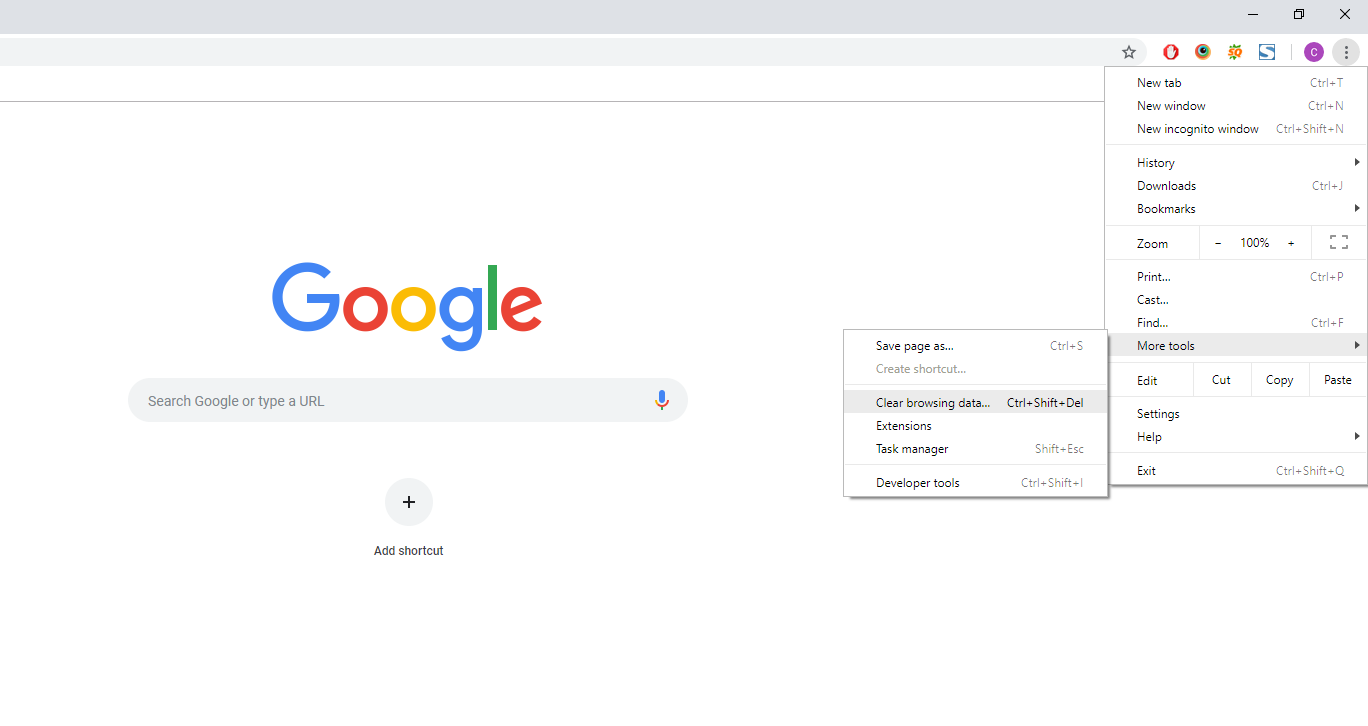Screen dimensions: 1368x726
Task: Select Find from the menu
Action: (x=1236, y=322)
